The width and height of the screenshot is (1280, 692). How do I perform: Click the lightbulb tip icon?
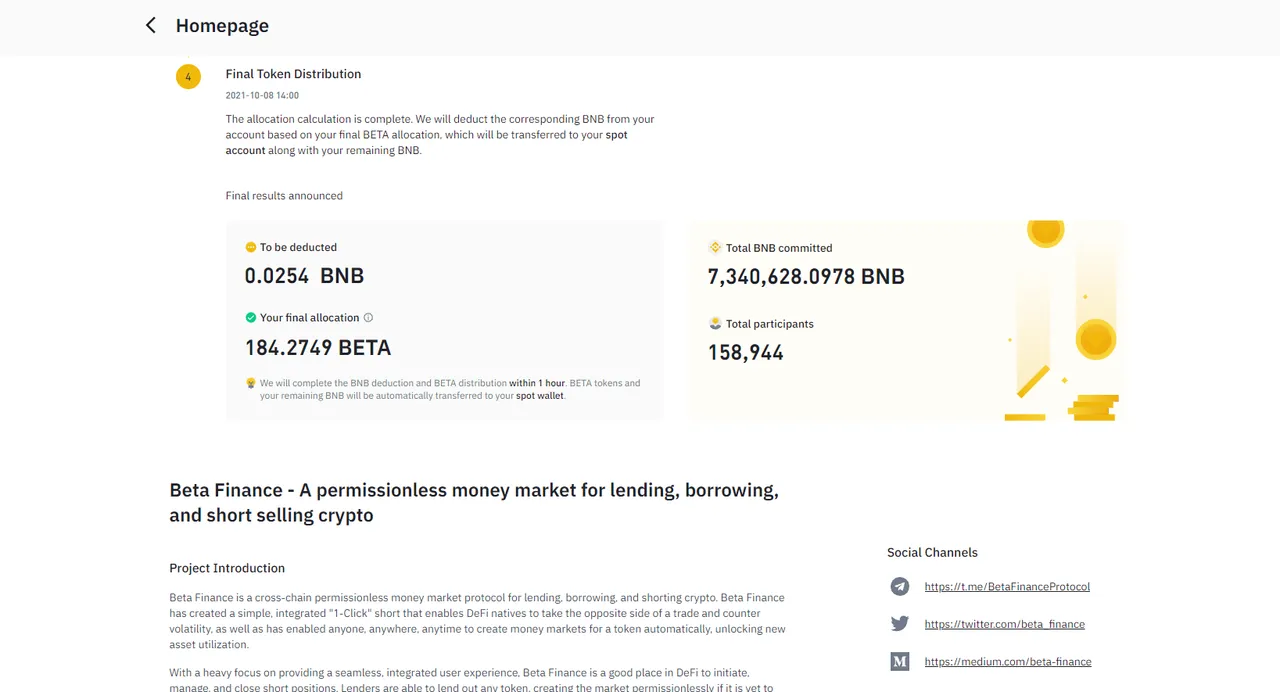tap(251, 383)
